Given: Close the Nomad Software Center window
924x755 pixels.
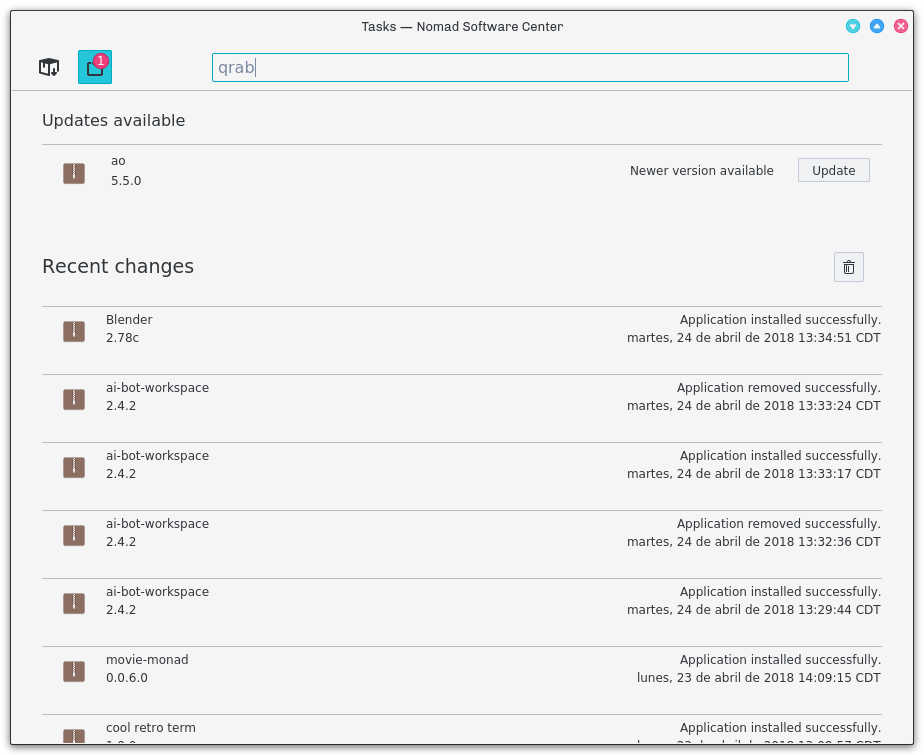Looking at the screenshot, I should [901, 26].
